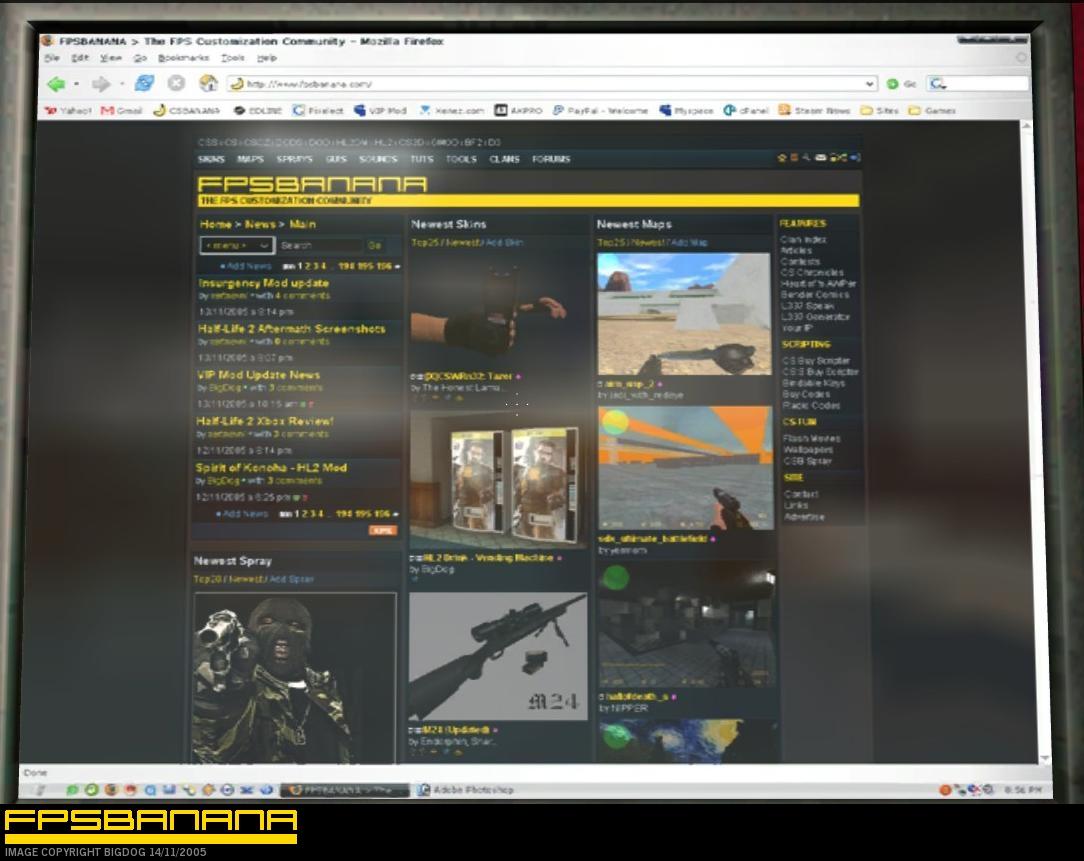Open the Yahoo! bookmark
1084x861 pixels.
coord(68,110)
